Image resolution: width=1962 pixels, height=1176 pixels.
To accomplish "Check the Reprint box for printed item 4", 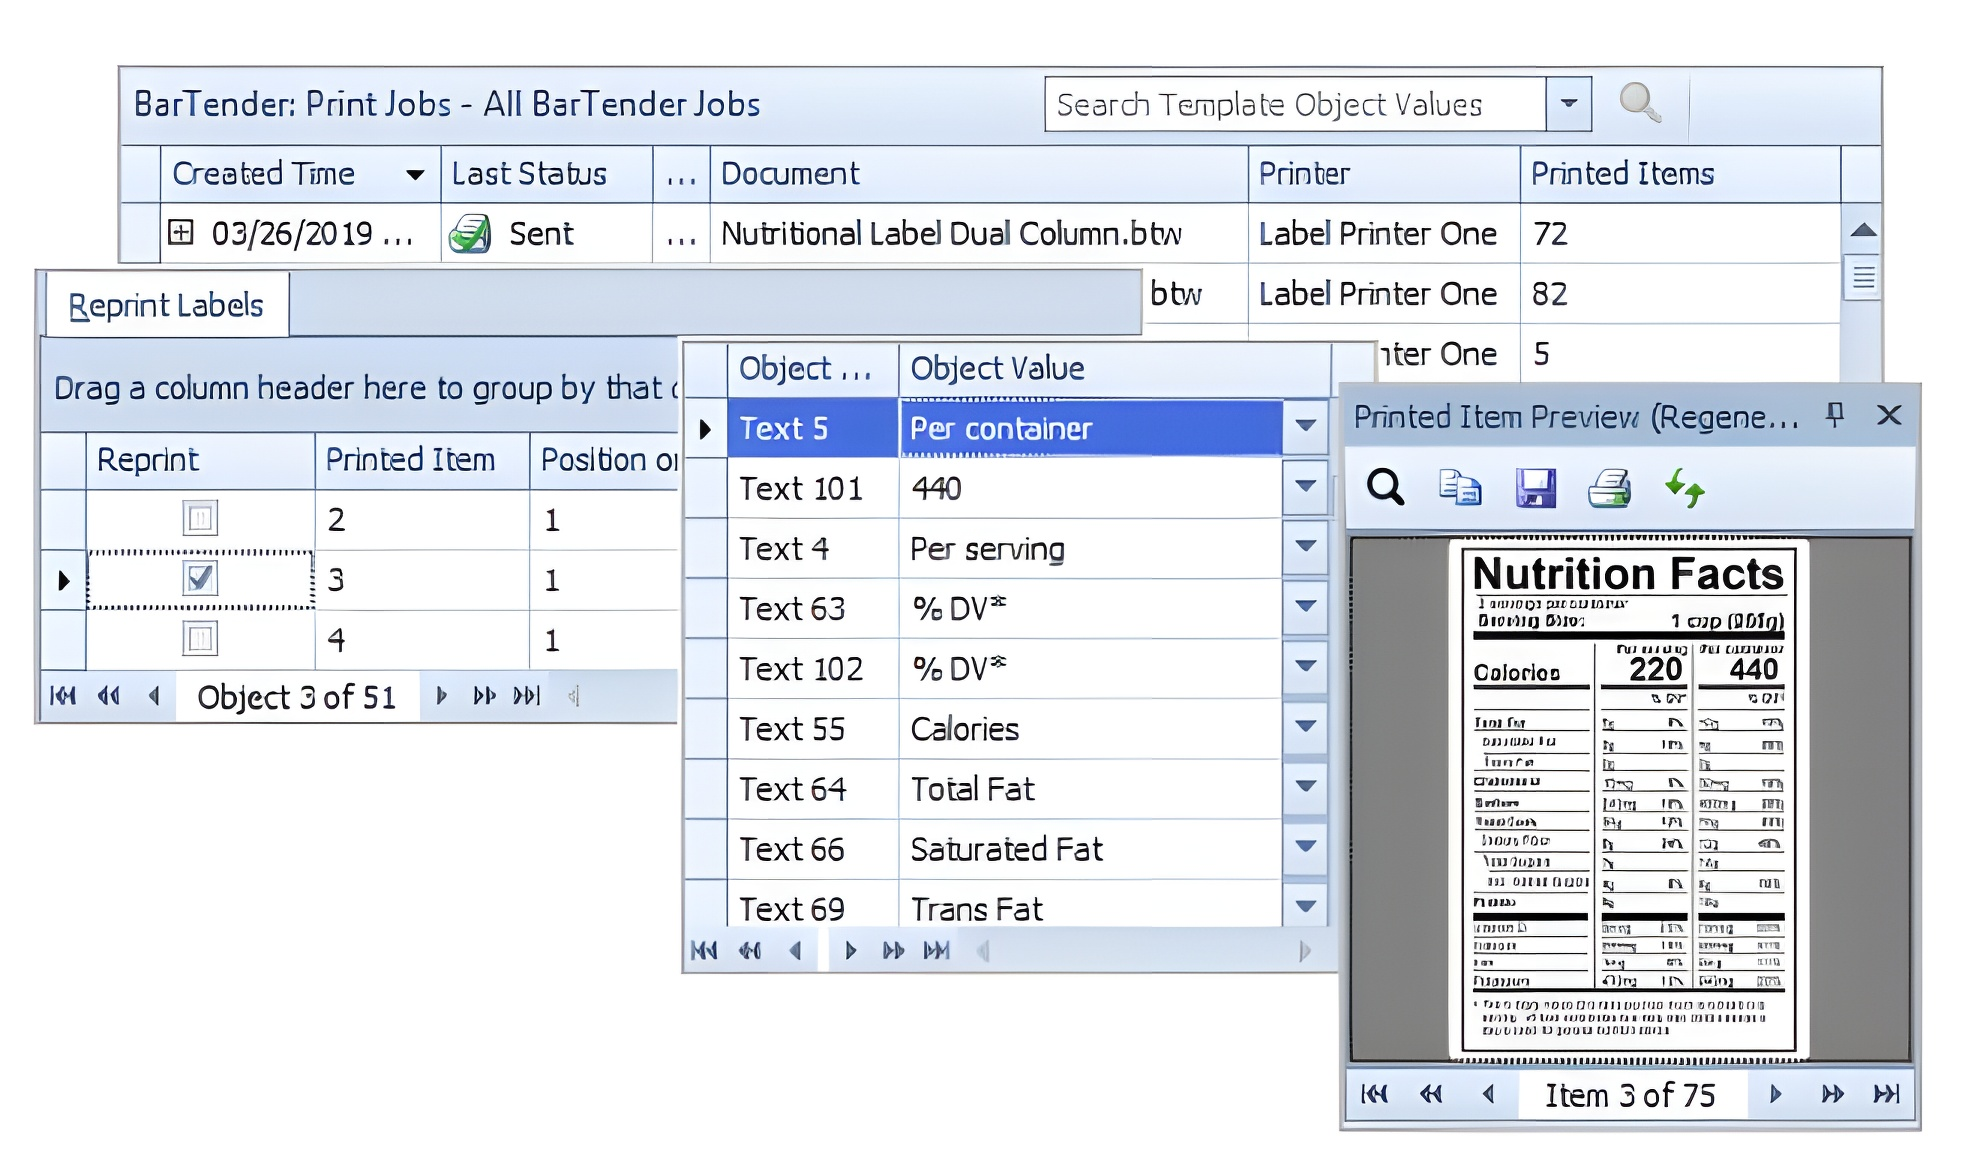I will click(200, 638).
